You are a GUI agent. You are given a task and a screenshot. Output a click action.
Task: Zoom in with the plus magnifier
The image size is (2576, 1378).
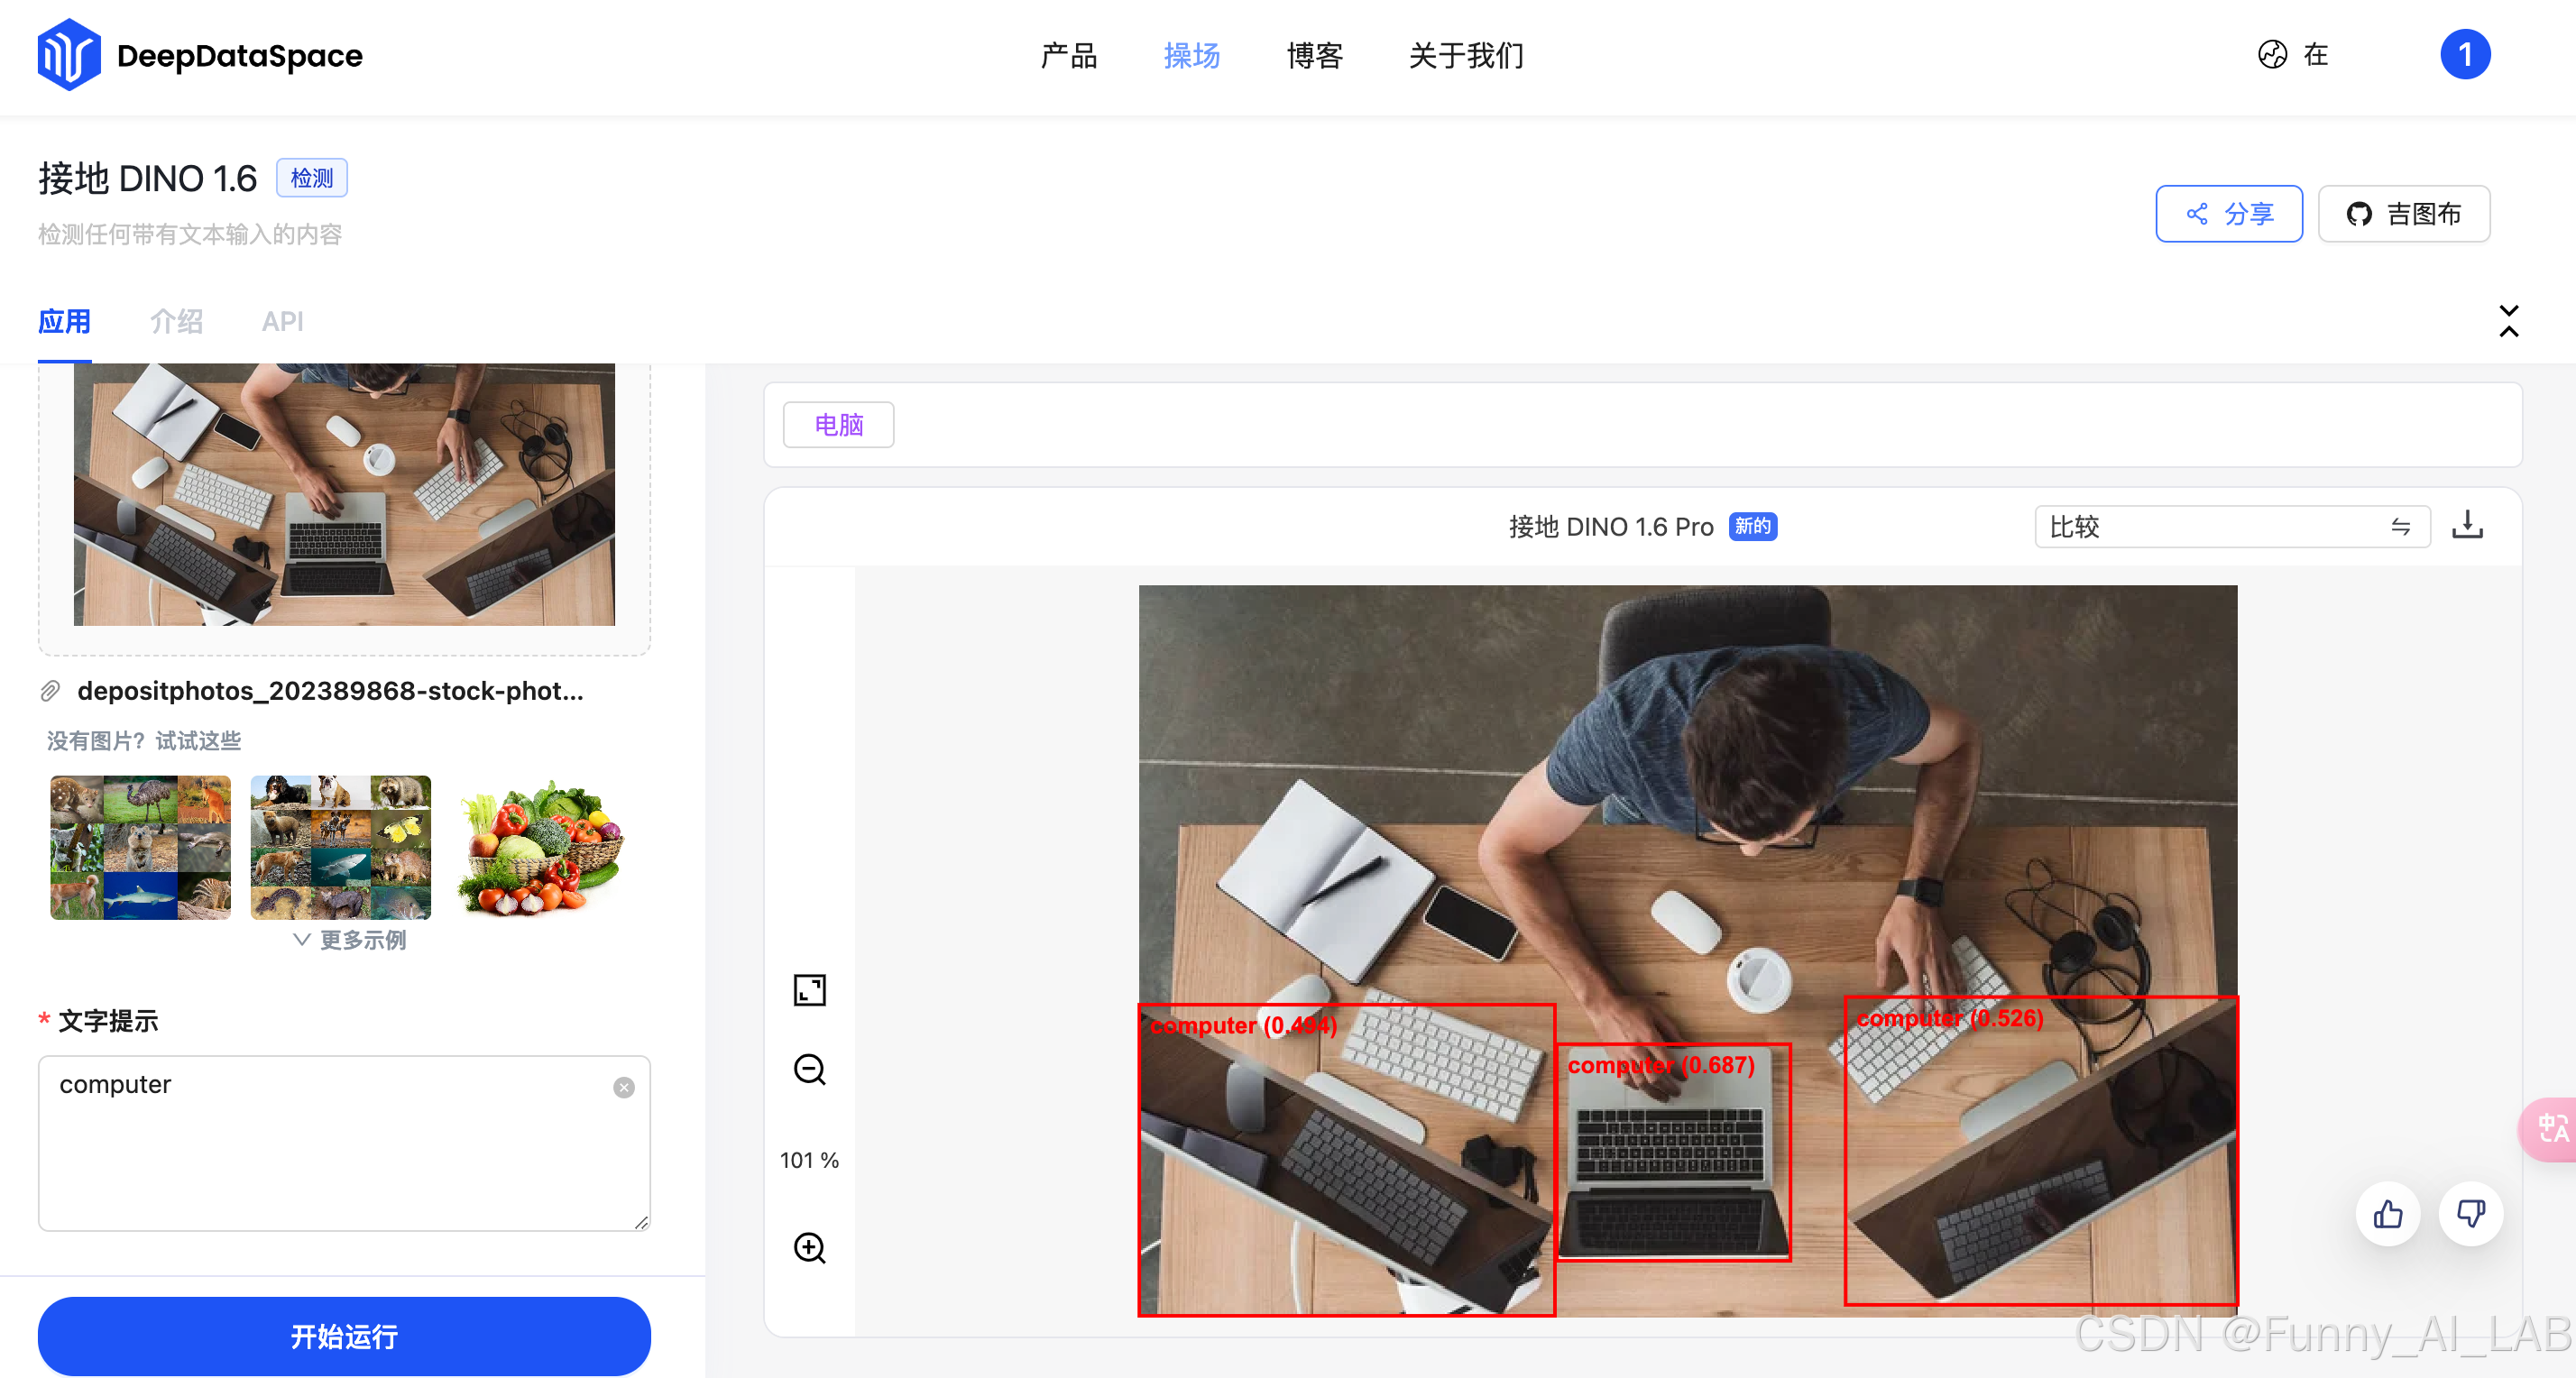pos(809,1247)
